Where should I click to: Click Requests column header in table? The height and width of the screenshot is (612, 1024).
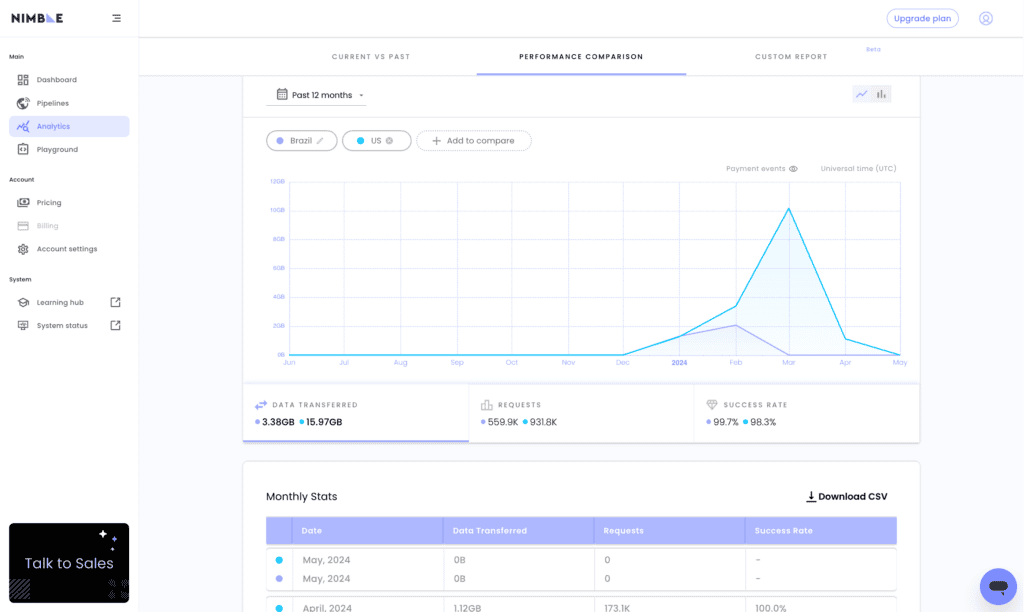[669, 531]
